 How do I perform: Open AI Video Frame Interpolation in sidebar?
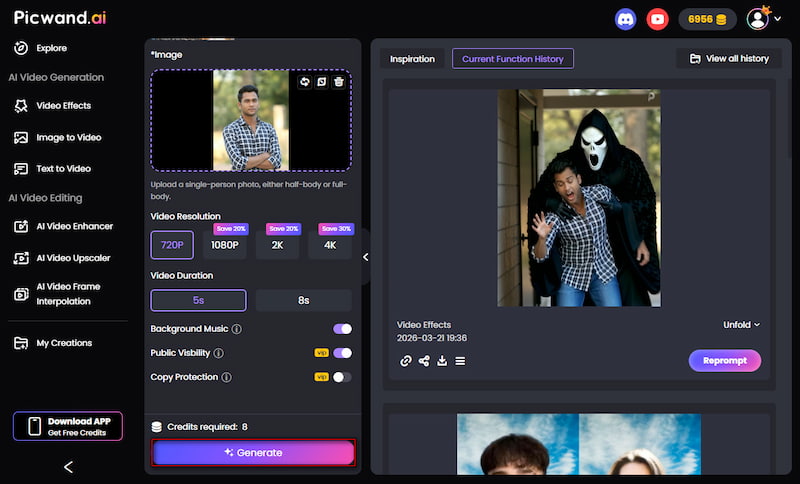[x=57, y=294]
